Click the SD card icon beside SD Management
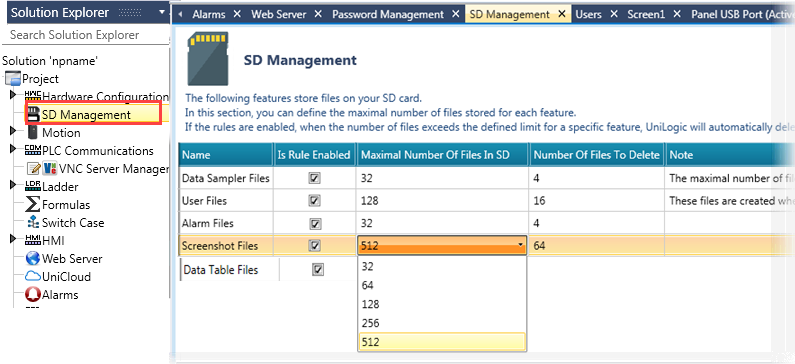This screenshot has width=795, height=364. [x=33, y=115]
